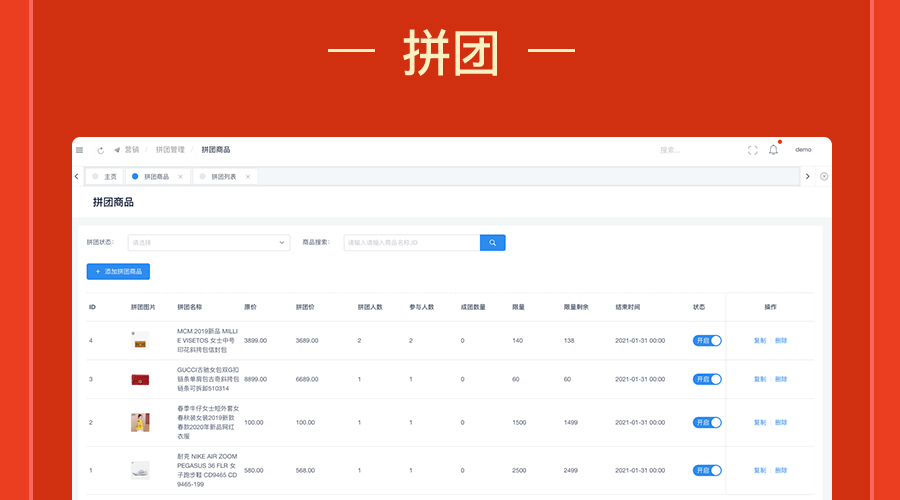
Task: Click 删除 link for the GUCCI product row
Action: [x=781, y=380]
